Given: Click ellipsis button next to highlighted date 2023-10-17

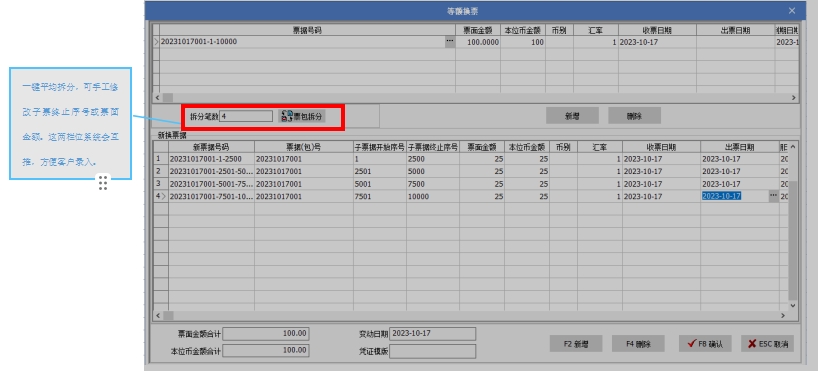Looking at the screenshot, I should (x=773, y=196).
